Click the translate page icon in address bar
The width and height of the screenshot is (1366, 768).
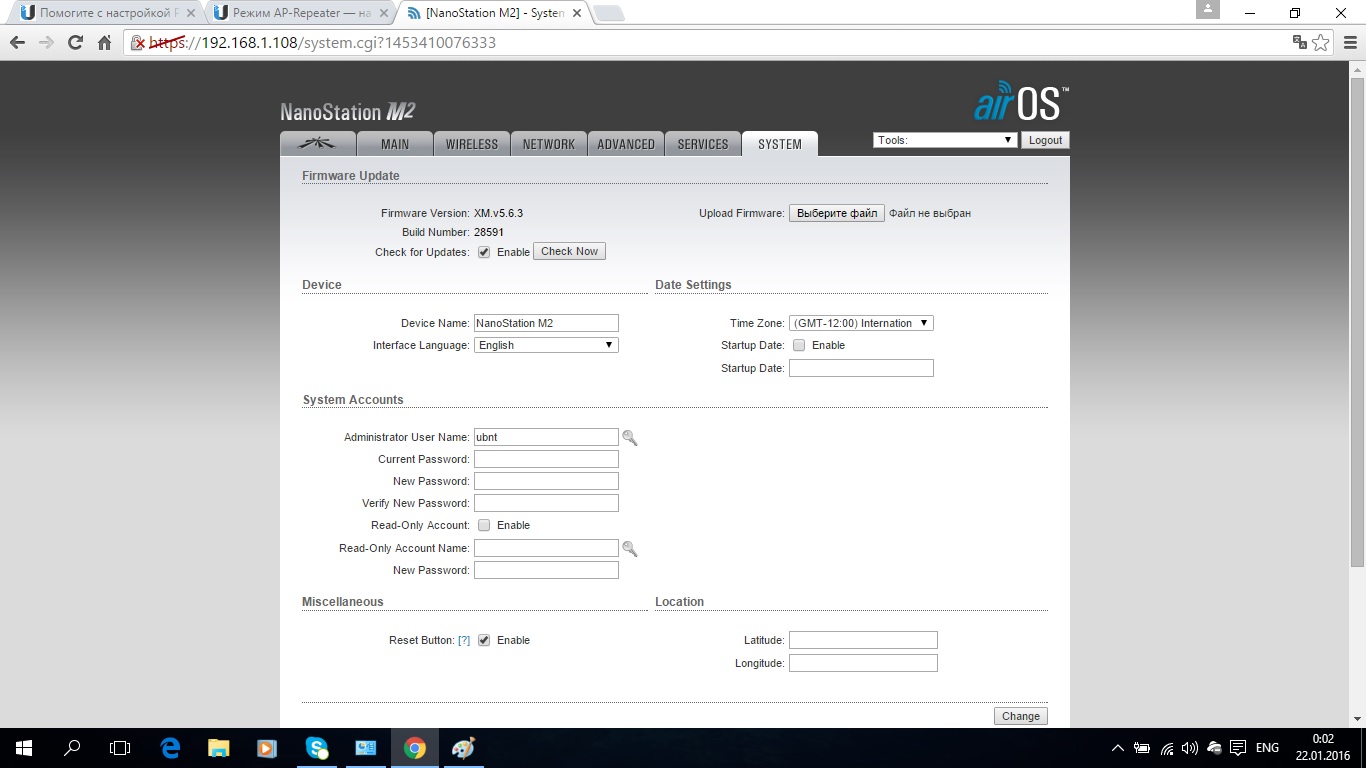point(1299,43)
